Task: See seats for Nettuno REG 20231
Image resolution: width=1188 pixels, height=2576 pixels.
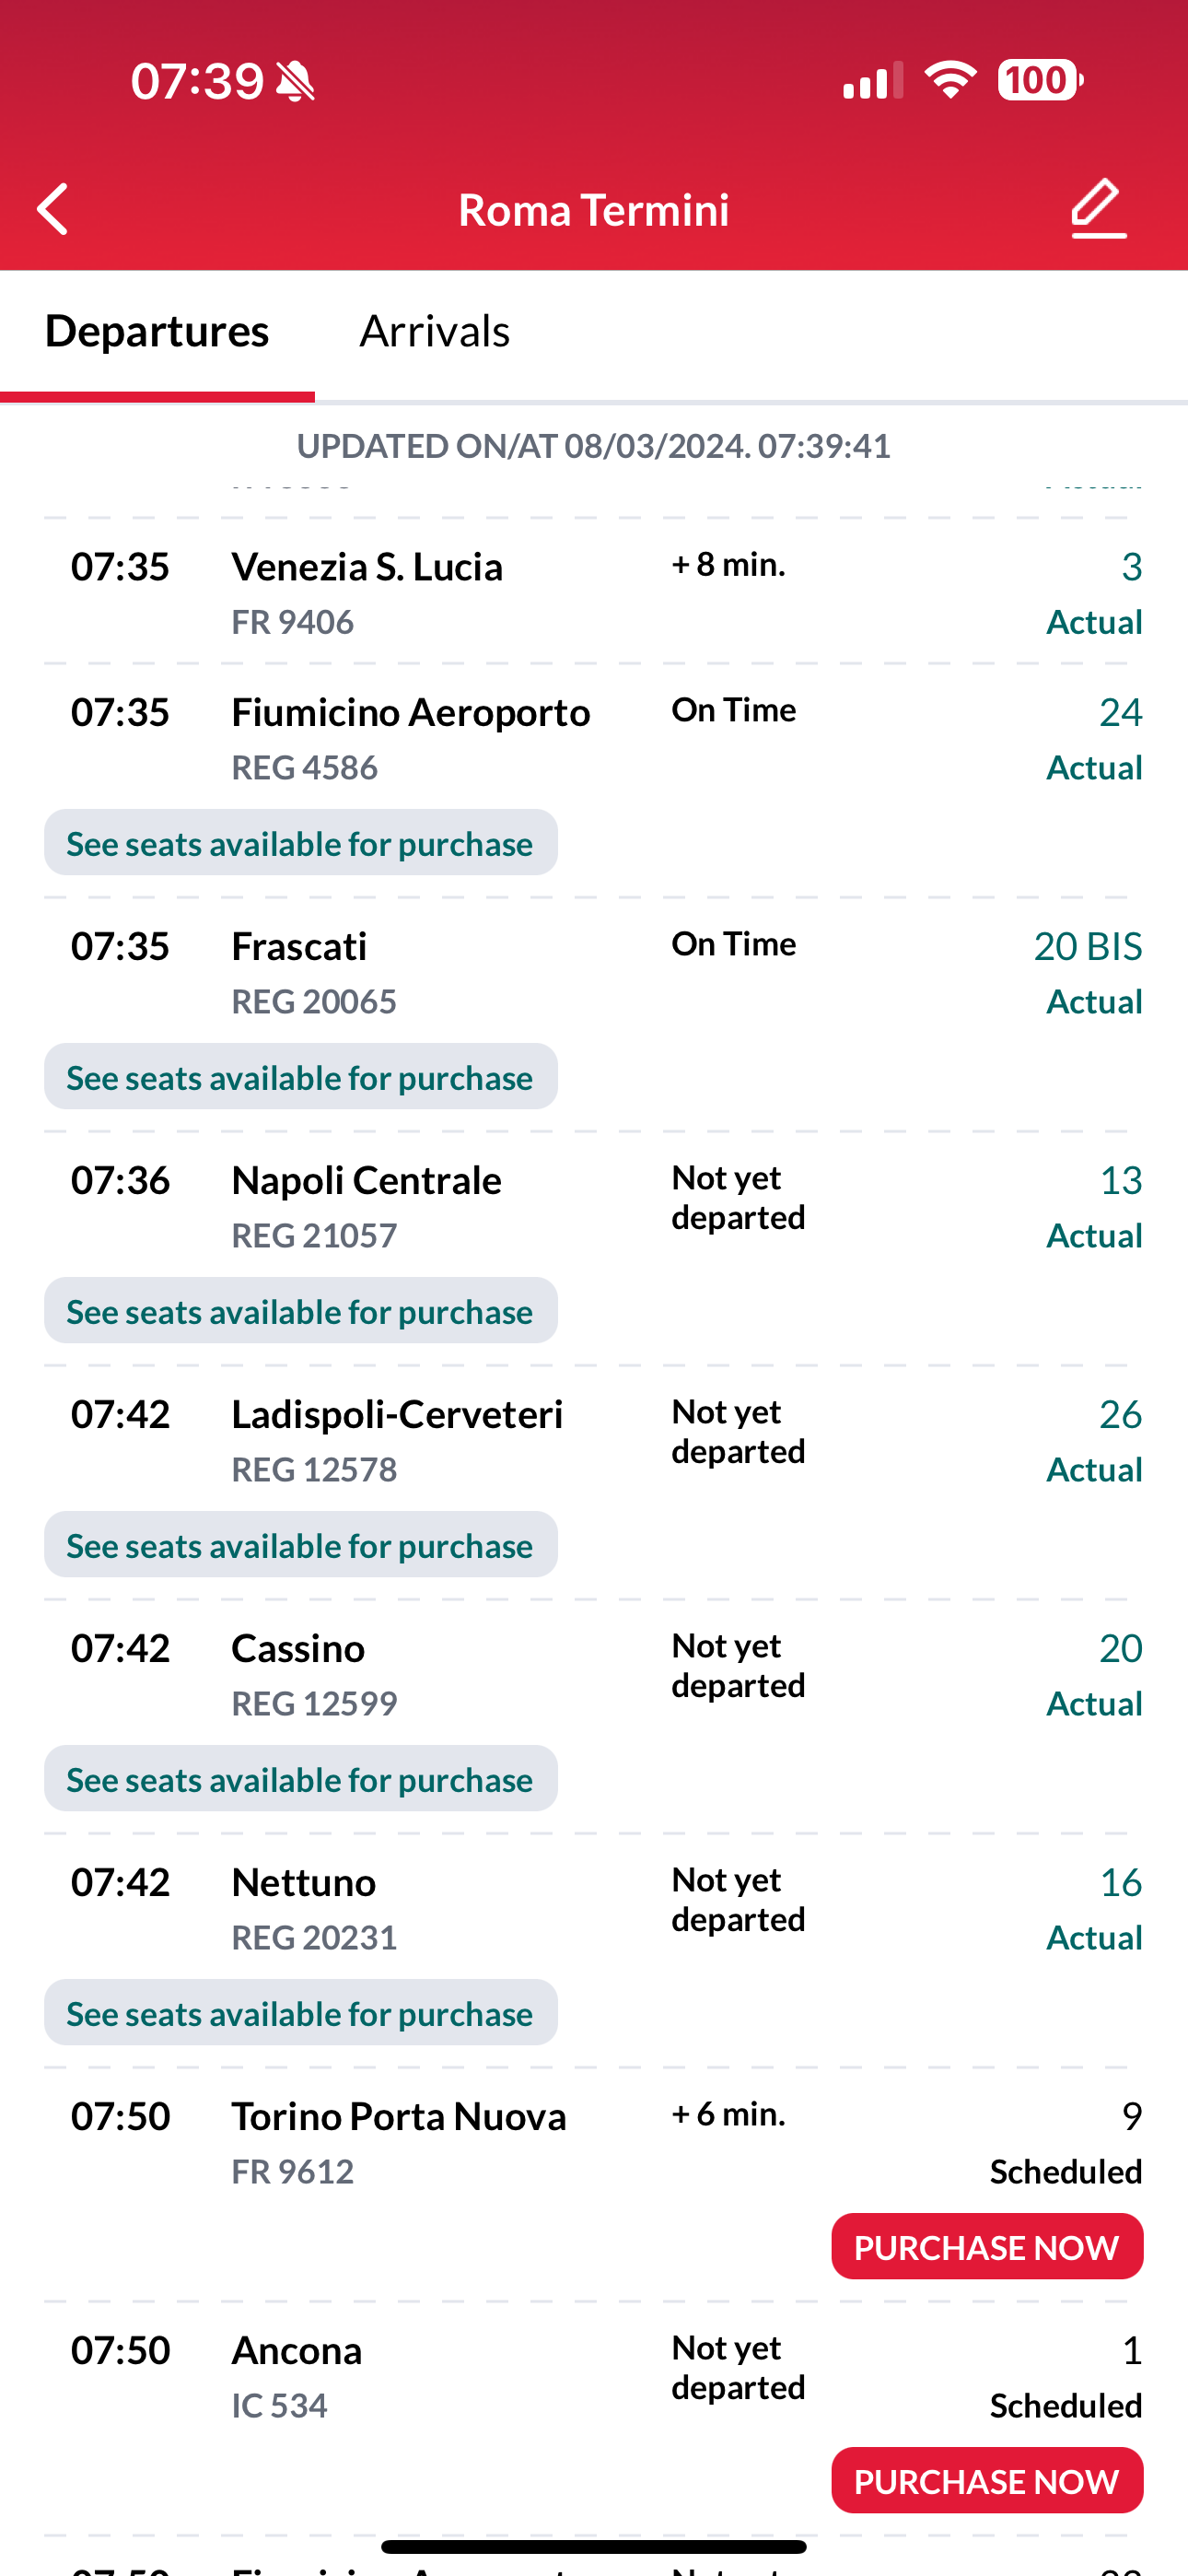Action: [300, 2013]
